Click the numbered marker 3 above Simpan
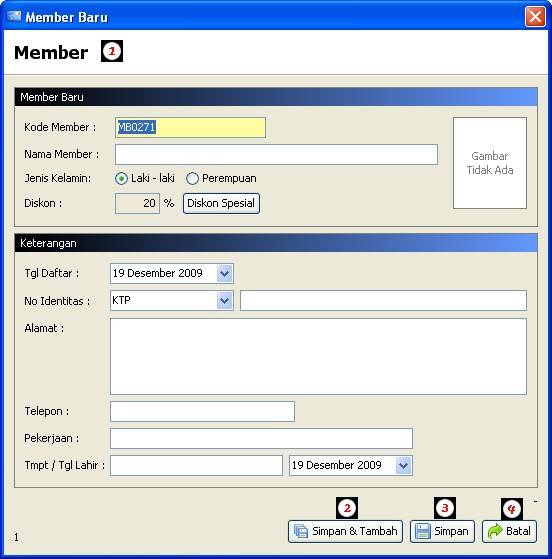The image size is (552, 559). pyautogui.click(x=445, y=508)
